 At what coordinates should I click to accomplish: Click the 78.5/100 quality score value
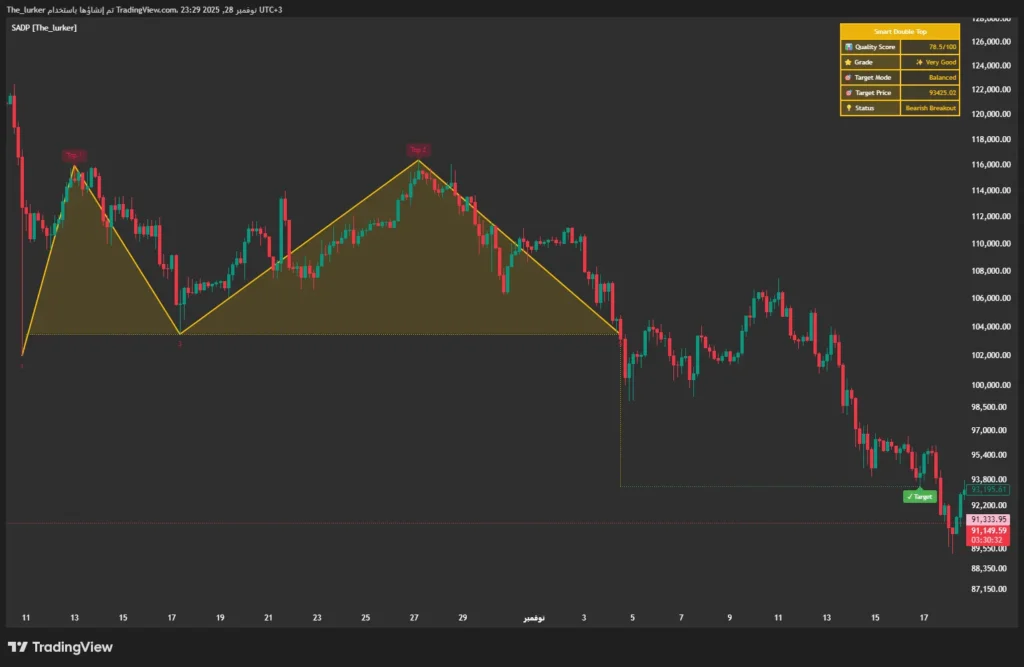click(x=942, y=47)
